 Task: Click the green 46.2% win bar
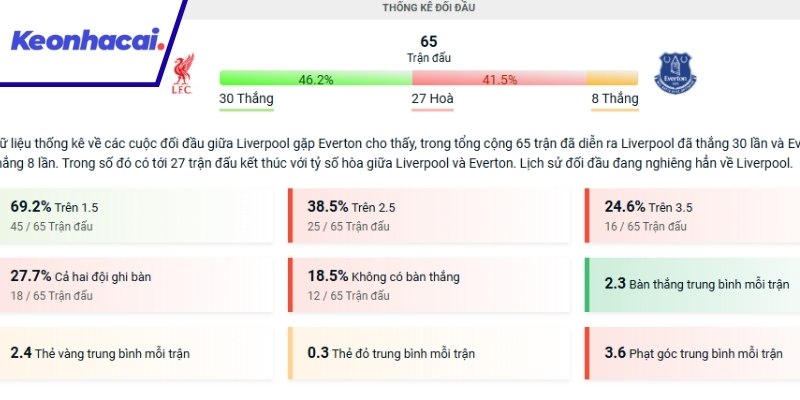coord(315,77)
